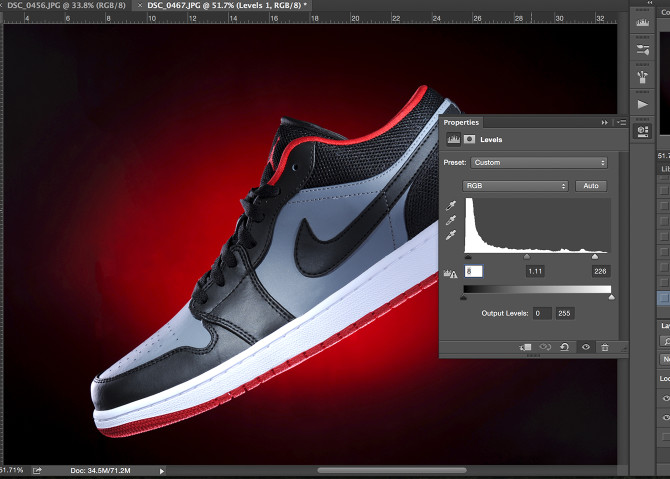Pick the gray point eyedropper
670x479 pixels.
pyautogui.click(x=451, y=220)
